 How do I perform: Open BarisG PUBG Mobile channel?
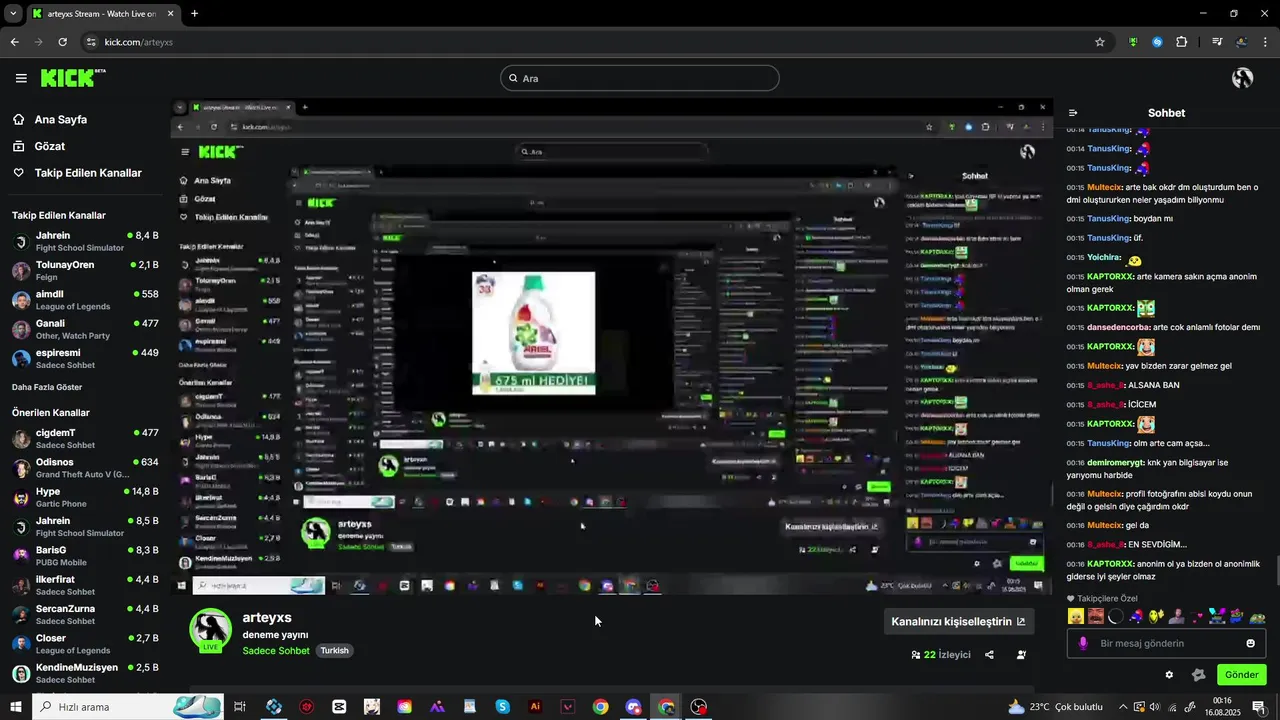pyautogui.click(x=86, y=556)
